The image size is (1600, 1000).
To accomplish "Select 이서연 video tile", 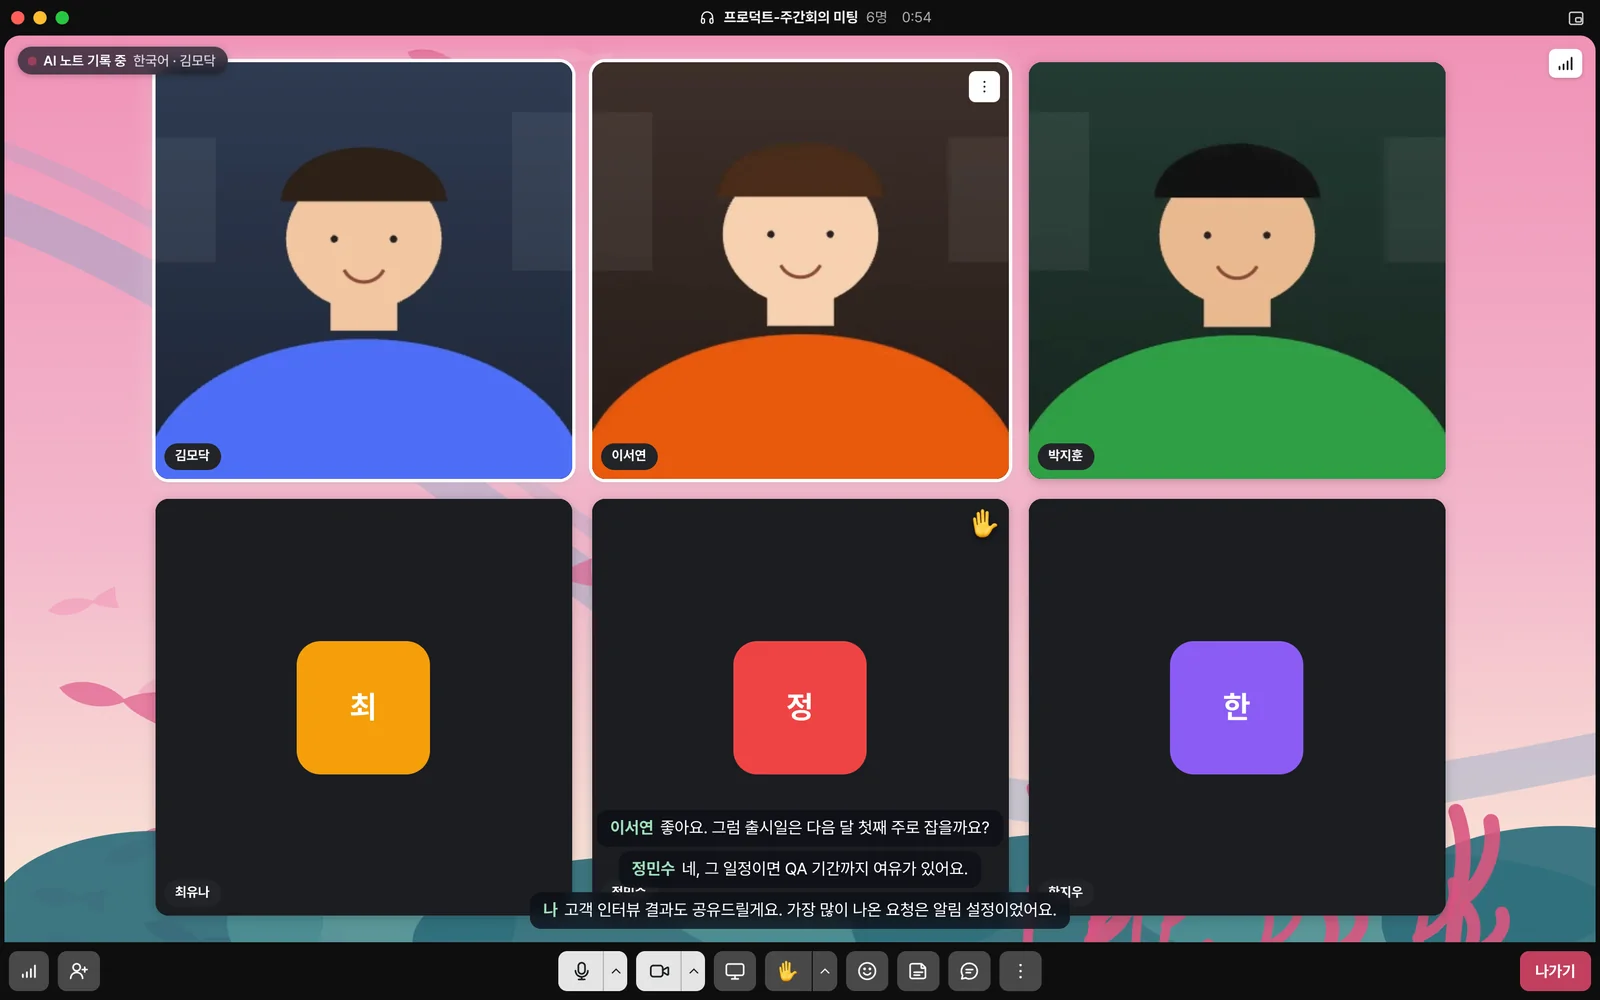I will (800, 270).
